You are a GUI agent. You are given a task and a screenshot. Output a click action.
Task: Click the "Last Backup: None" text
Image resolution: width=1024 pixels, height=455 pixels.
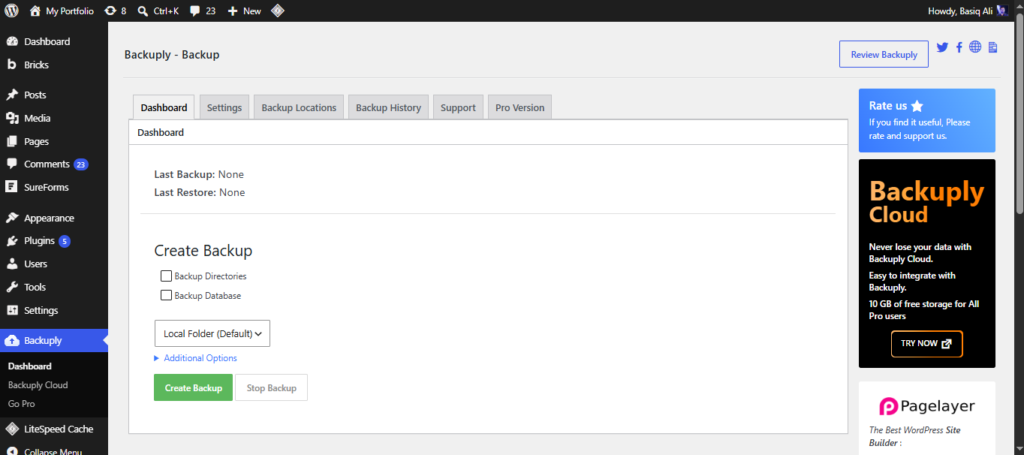click(x=199, y=174)
